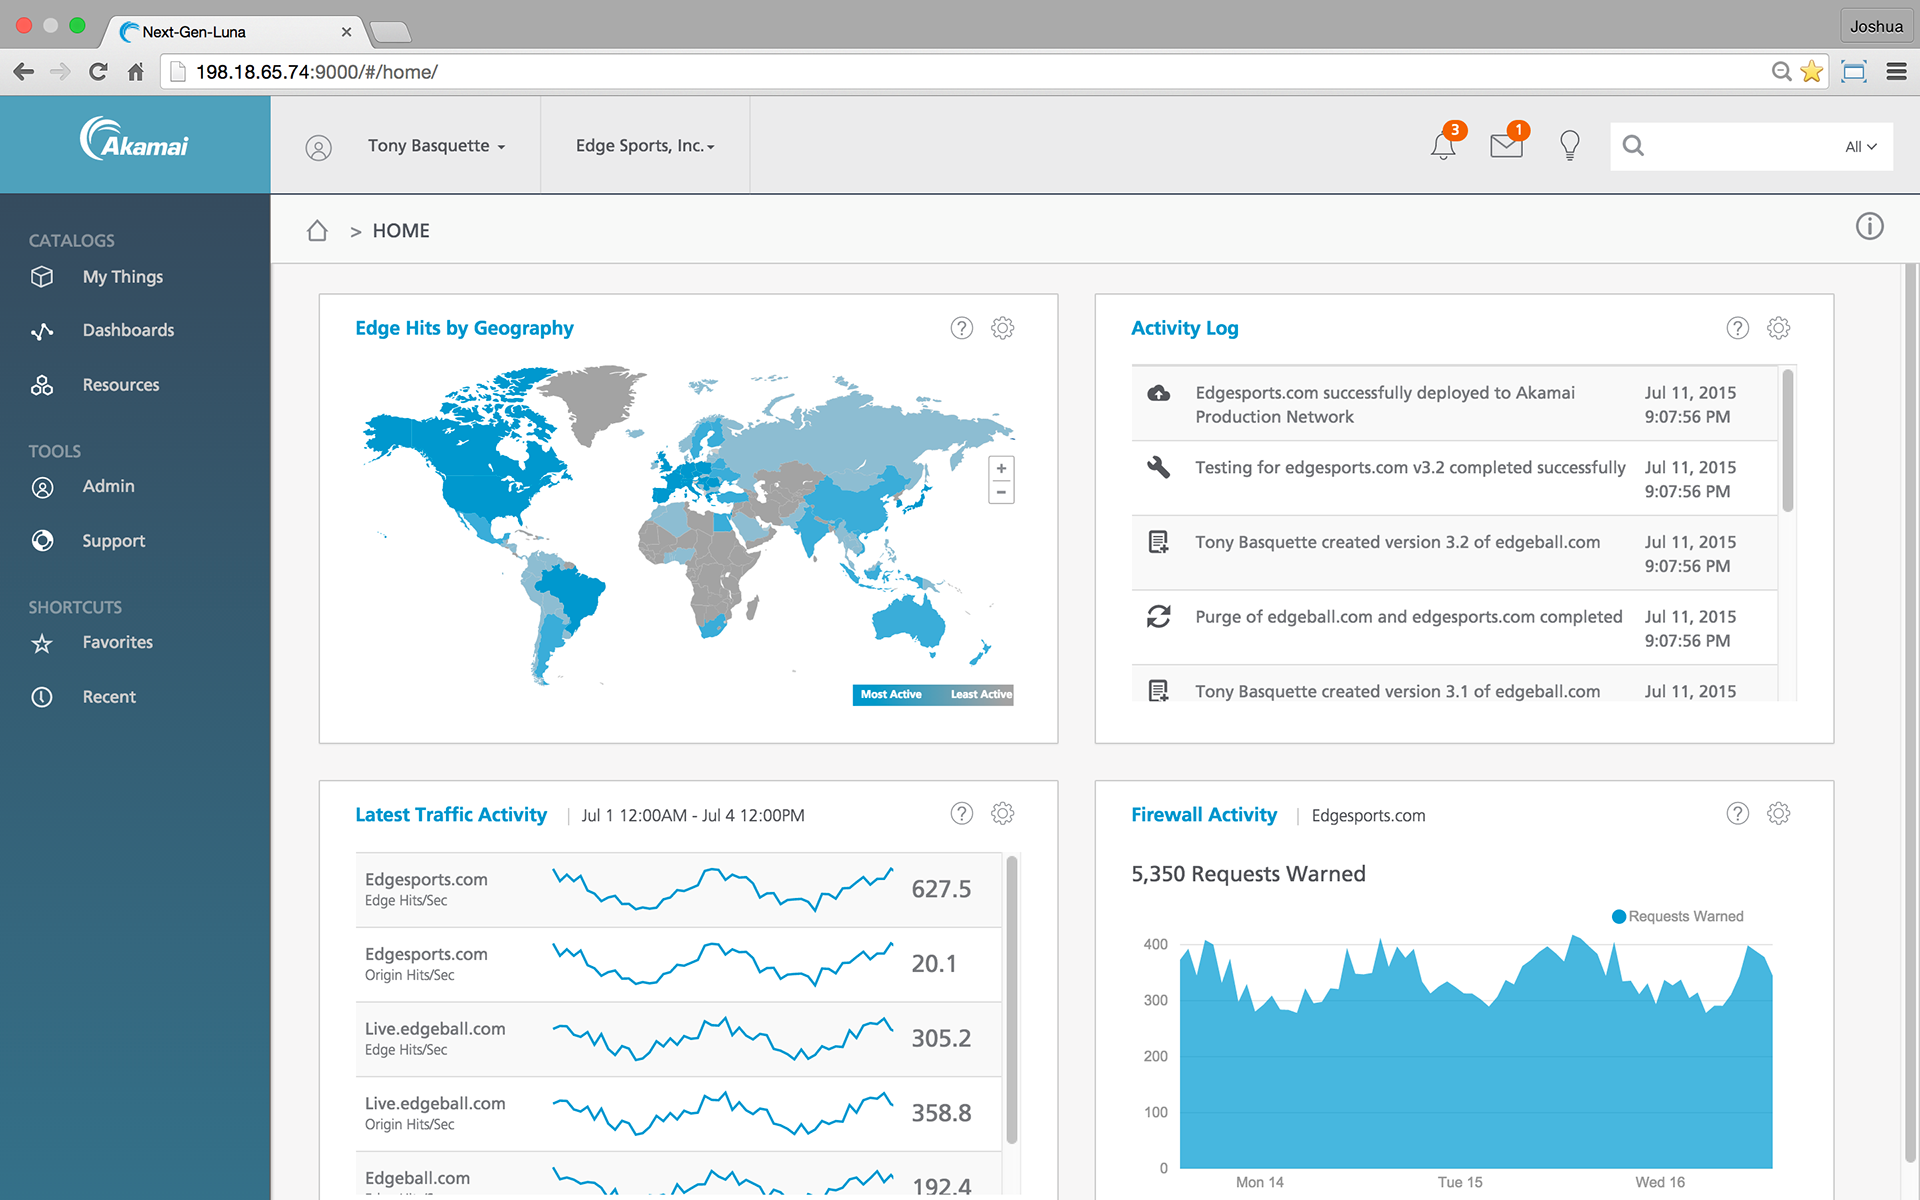
Task: Open Edge Sports, Inc. account dropdown
Action: [x=645, y=146]
